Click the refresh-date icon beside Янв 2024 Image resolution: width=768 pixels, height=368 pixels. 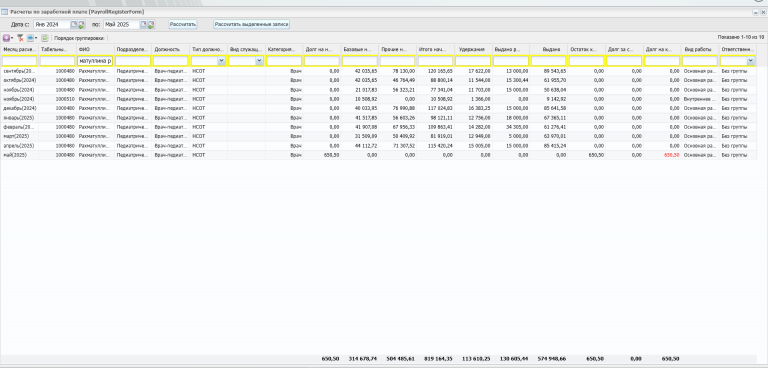(81, 25)
